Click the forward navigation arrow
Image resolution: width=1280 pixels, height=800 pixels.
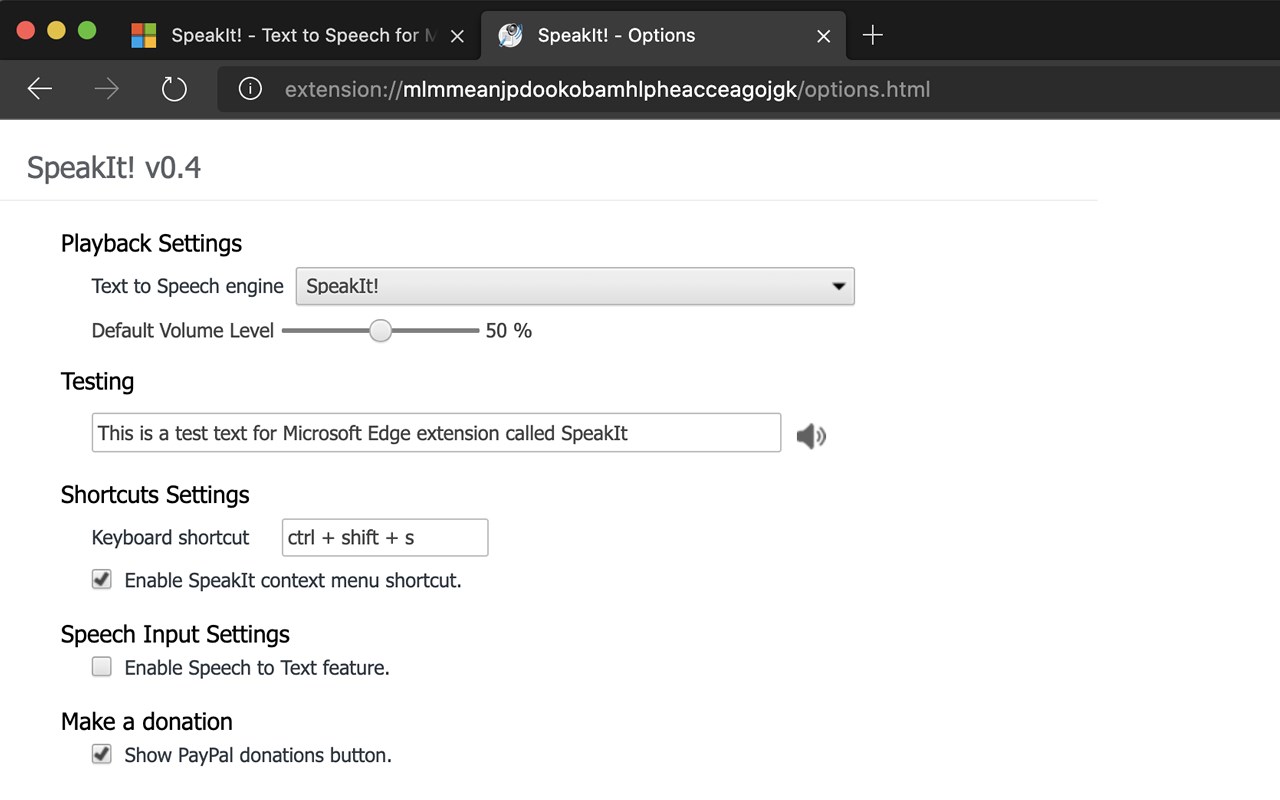[x=106, y=89]
